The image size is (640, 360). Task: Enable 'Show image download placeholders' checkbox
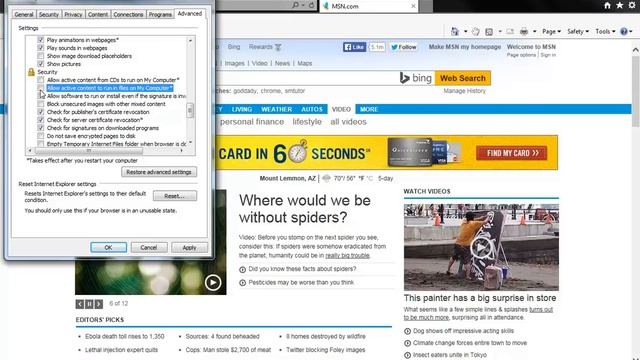tap(40, 56)
